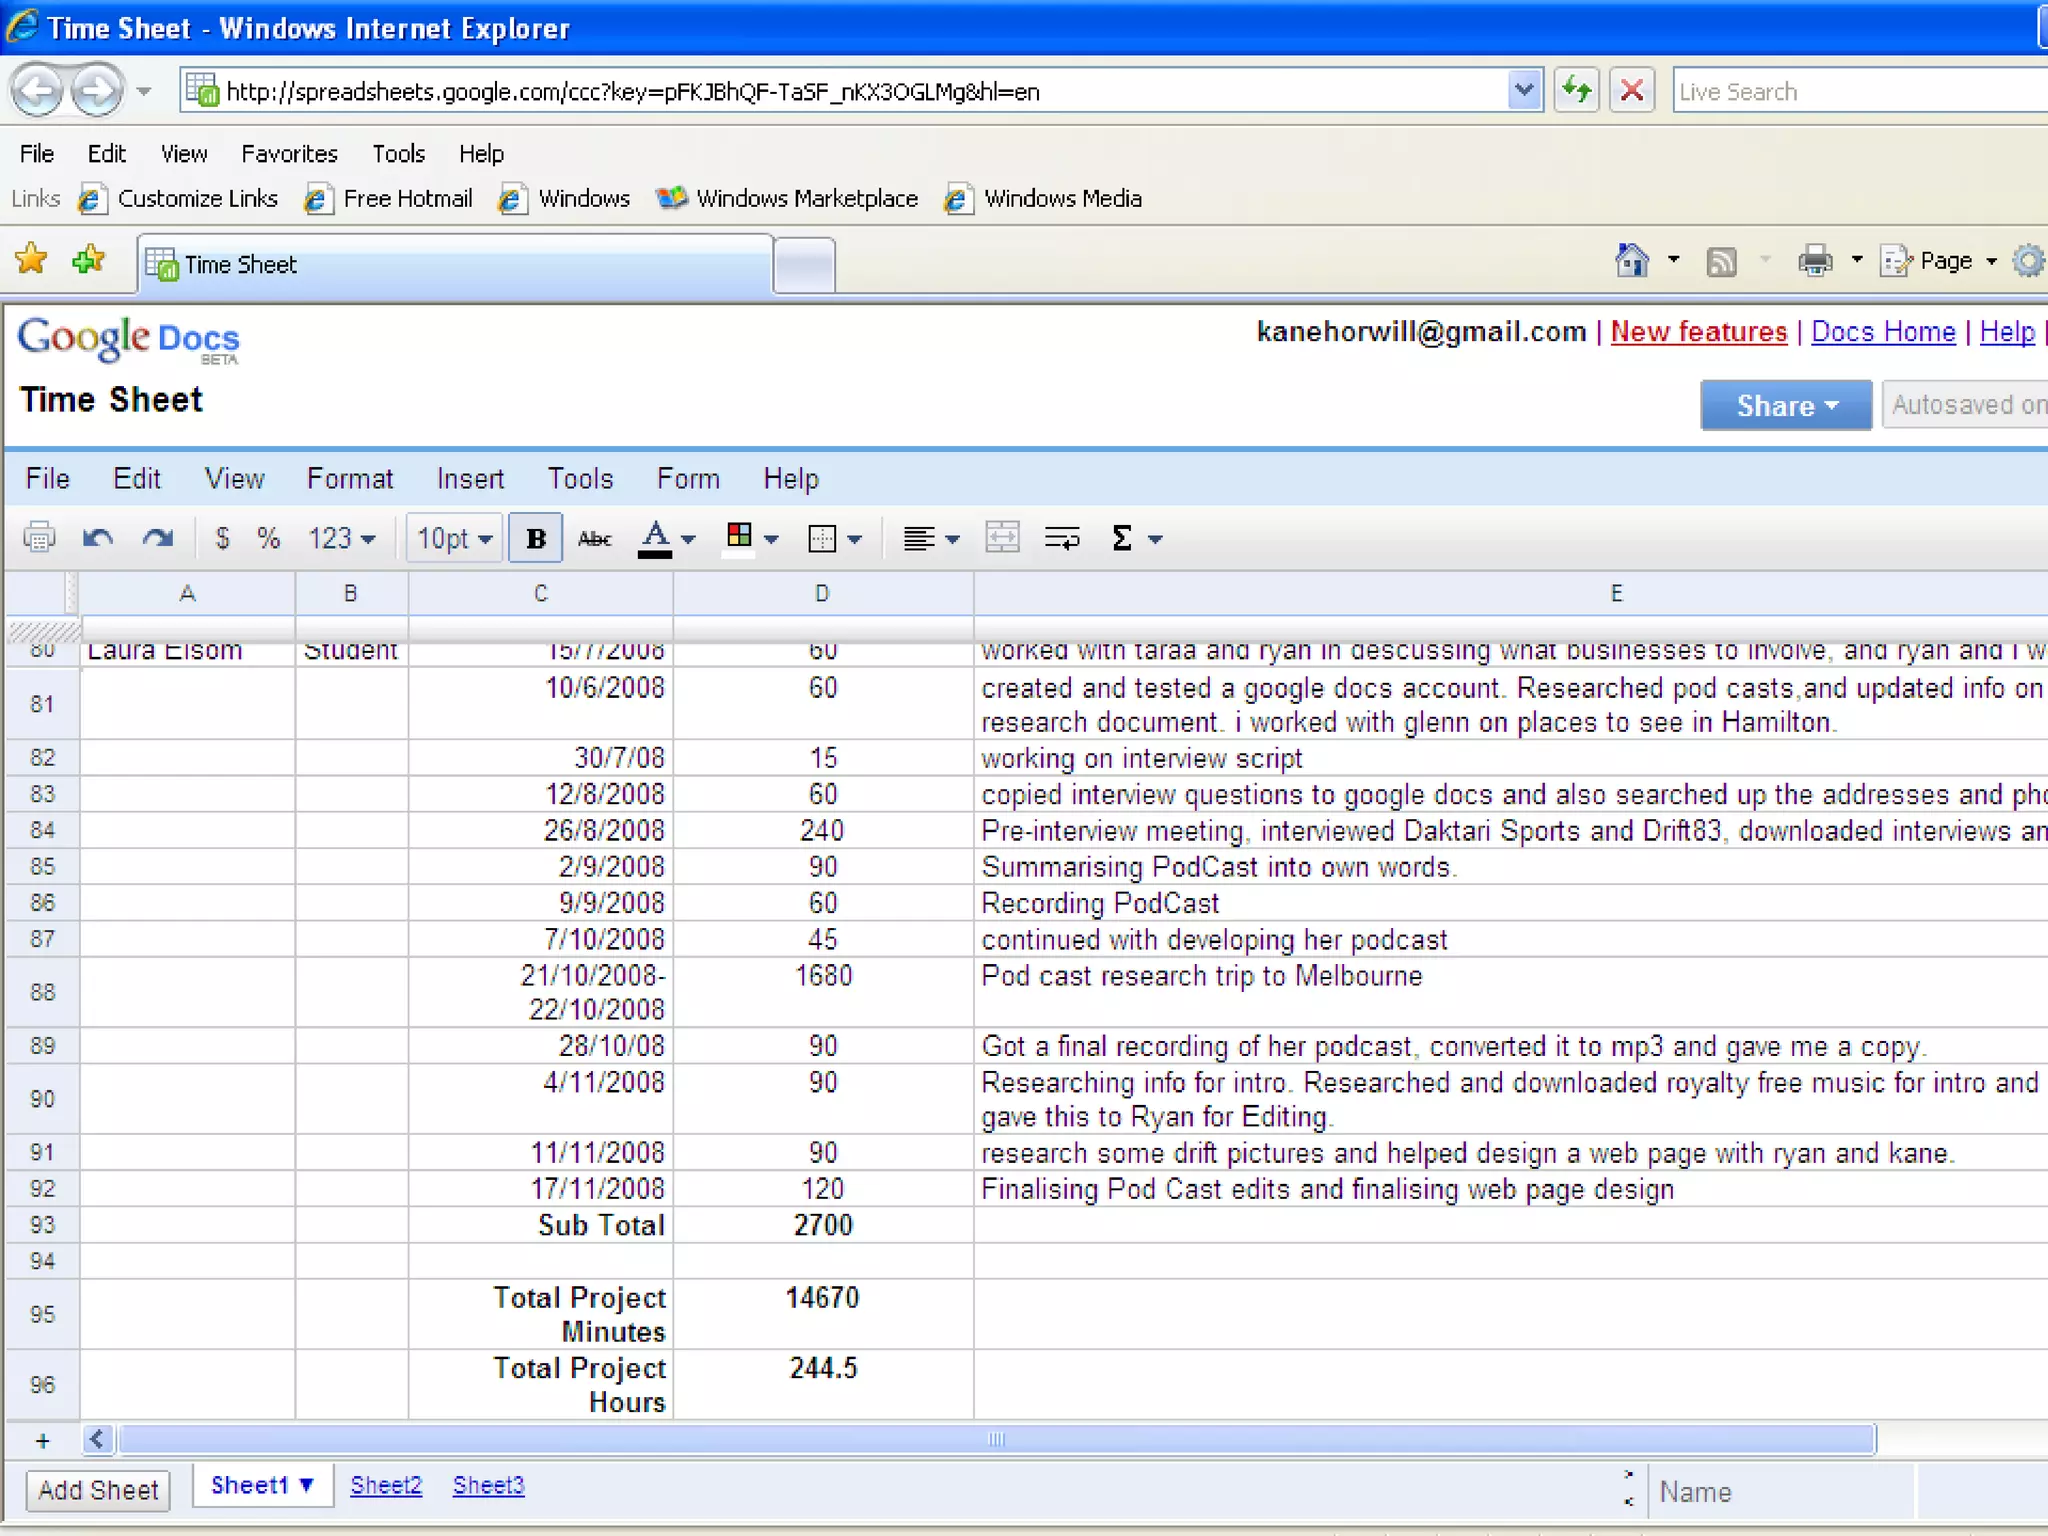Screen dimensions: 2048x1536
Task: Open the IE Favorites menu
Action: tap(289, 153)
